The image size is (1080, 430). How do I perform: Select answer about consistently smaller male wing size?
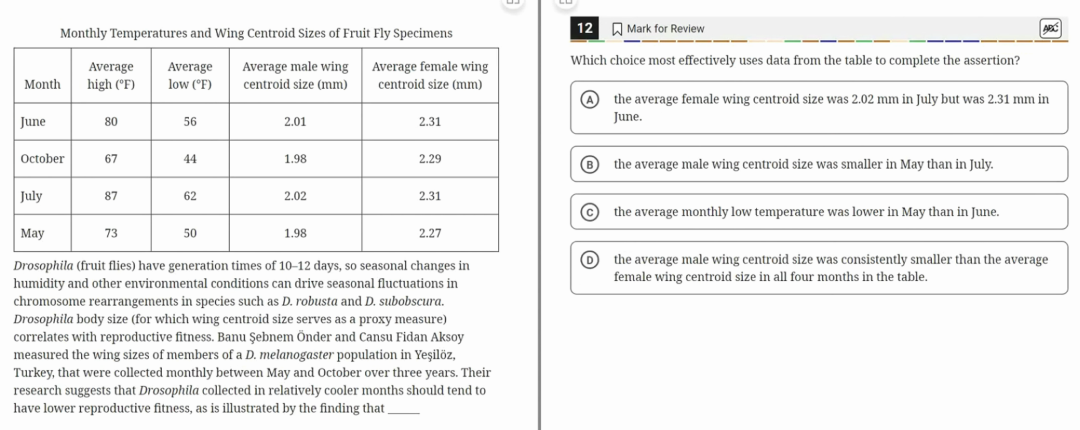(x=820, y=268)
